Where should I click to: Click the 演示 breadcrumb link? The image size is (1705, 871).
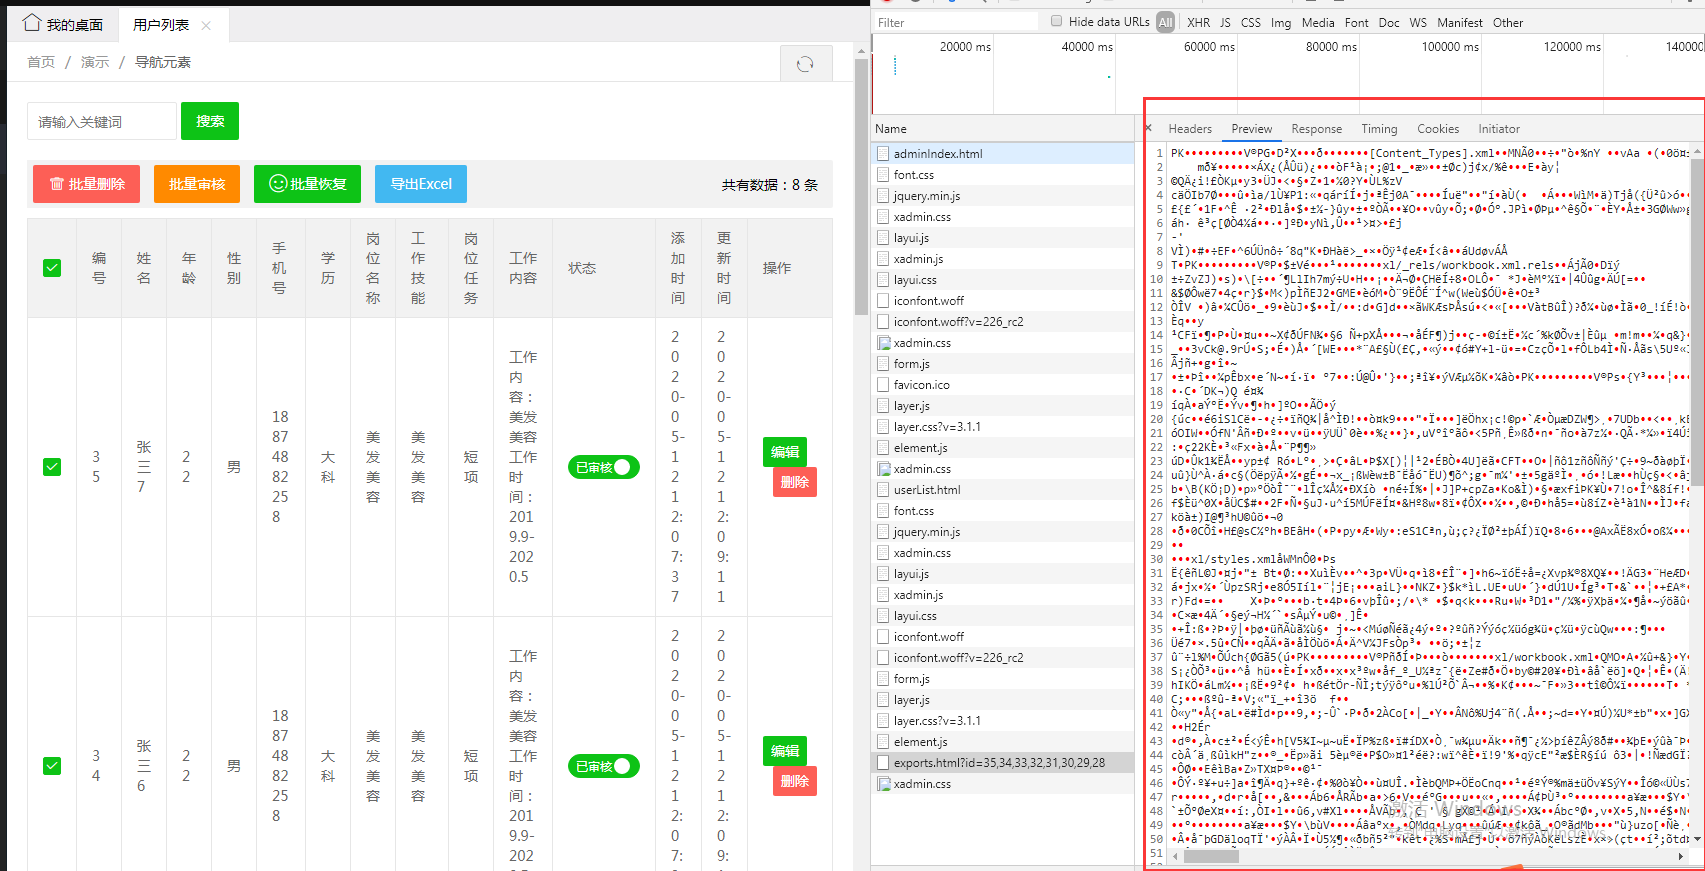(95, 62)
